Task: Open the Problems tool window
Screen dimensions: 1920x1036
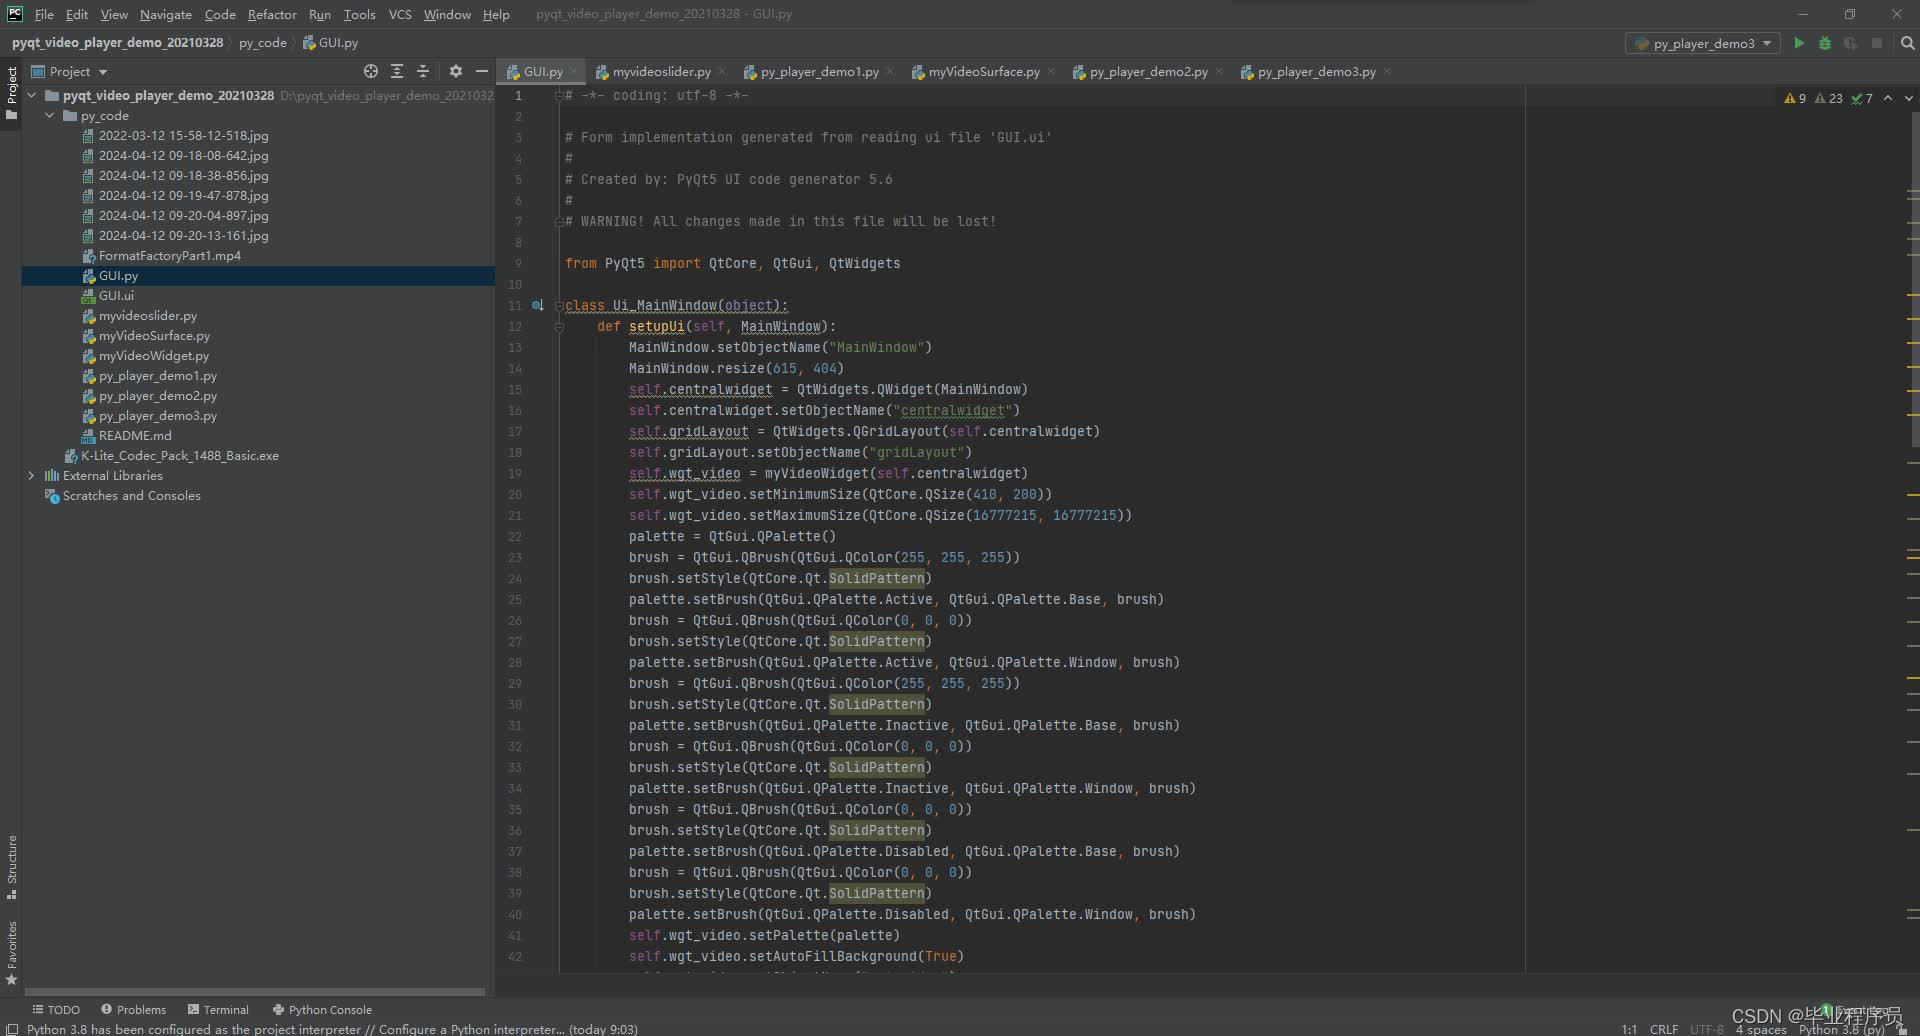Action: (x=134, y=1009)
